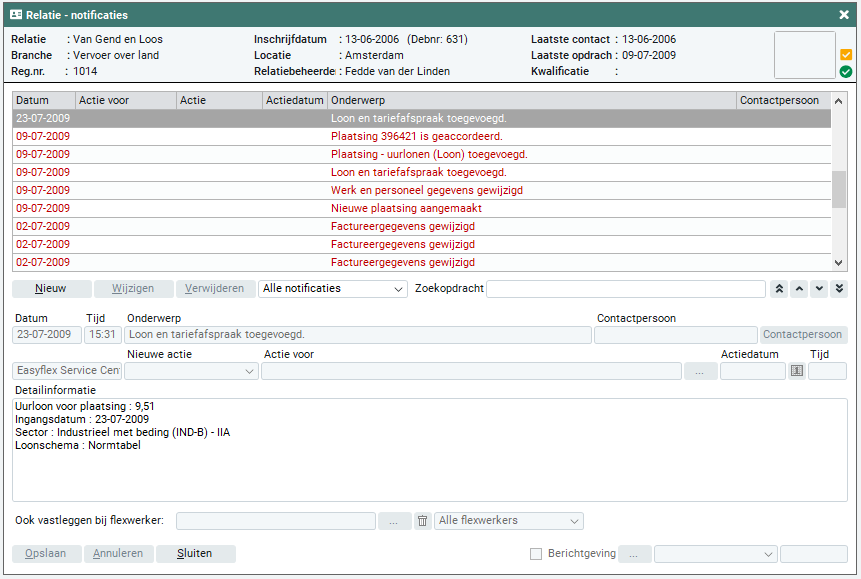Sort by the Datum column header
Viewport: 861px width, 579px height.
click(44, 101)
